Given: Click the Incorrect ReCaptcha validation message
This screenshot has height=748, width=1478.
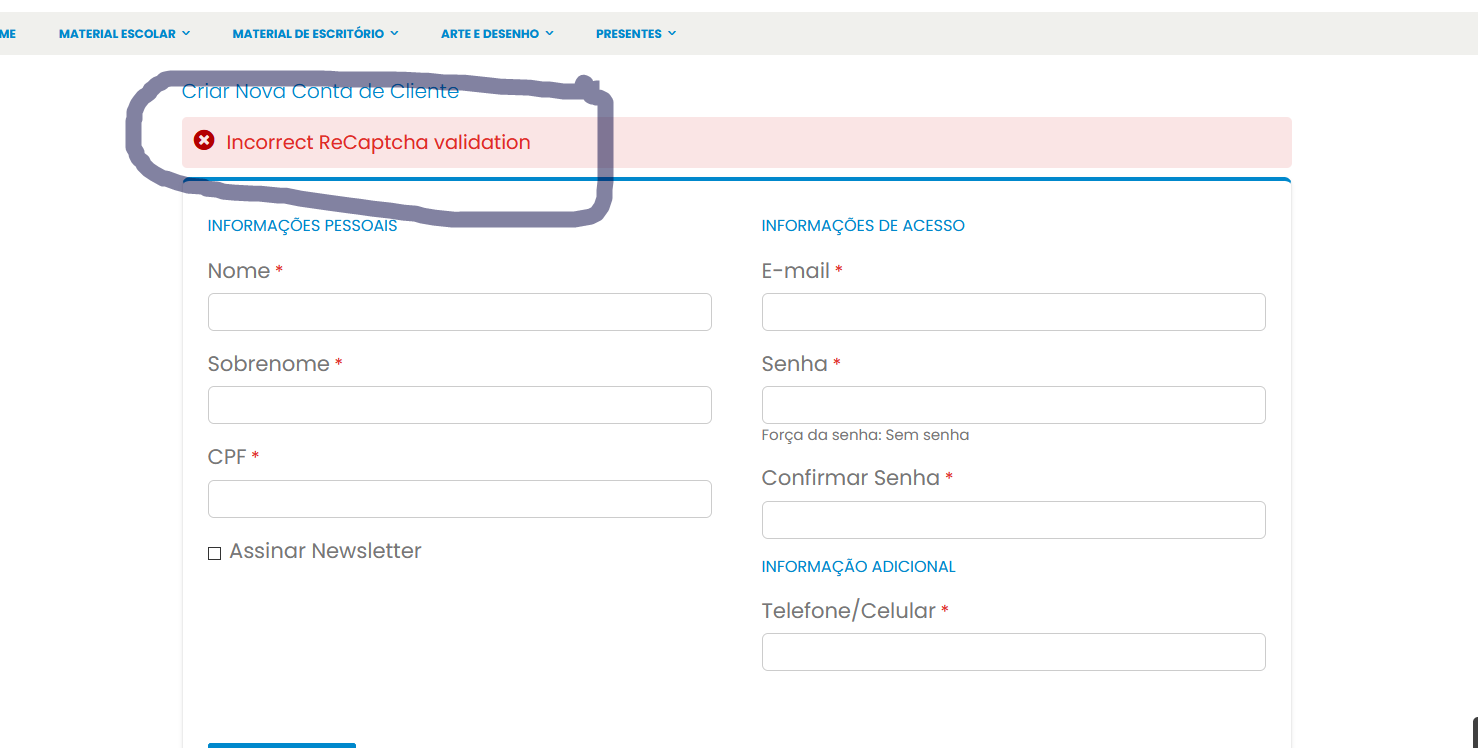Looking at the screenshot, I should [378, 142].
